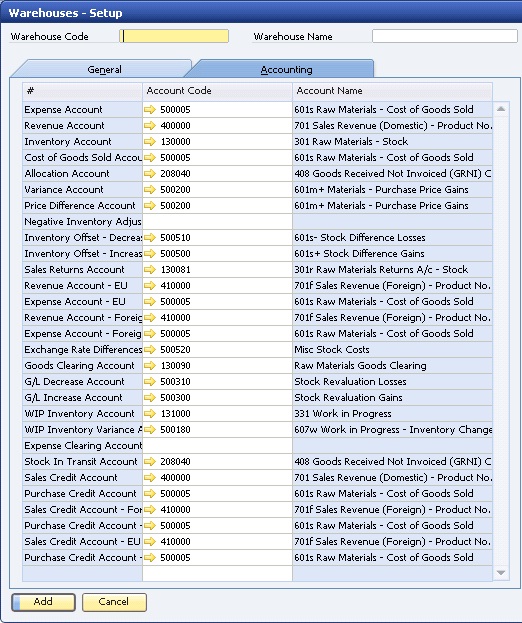Open link arrow for Revenue Account - Foreign
This screenshot has height=623, width=522.
pyautogui.click(x=150, y=317)
